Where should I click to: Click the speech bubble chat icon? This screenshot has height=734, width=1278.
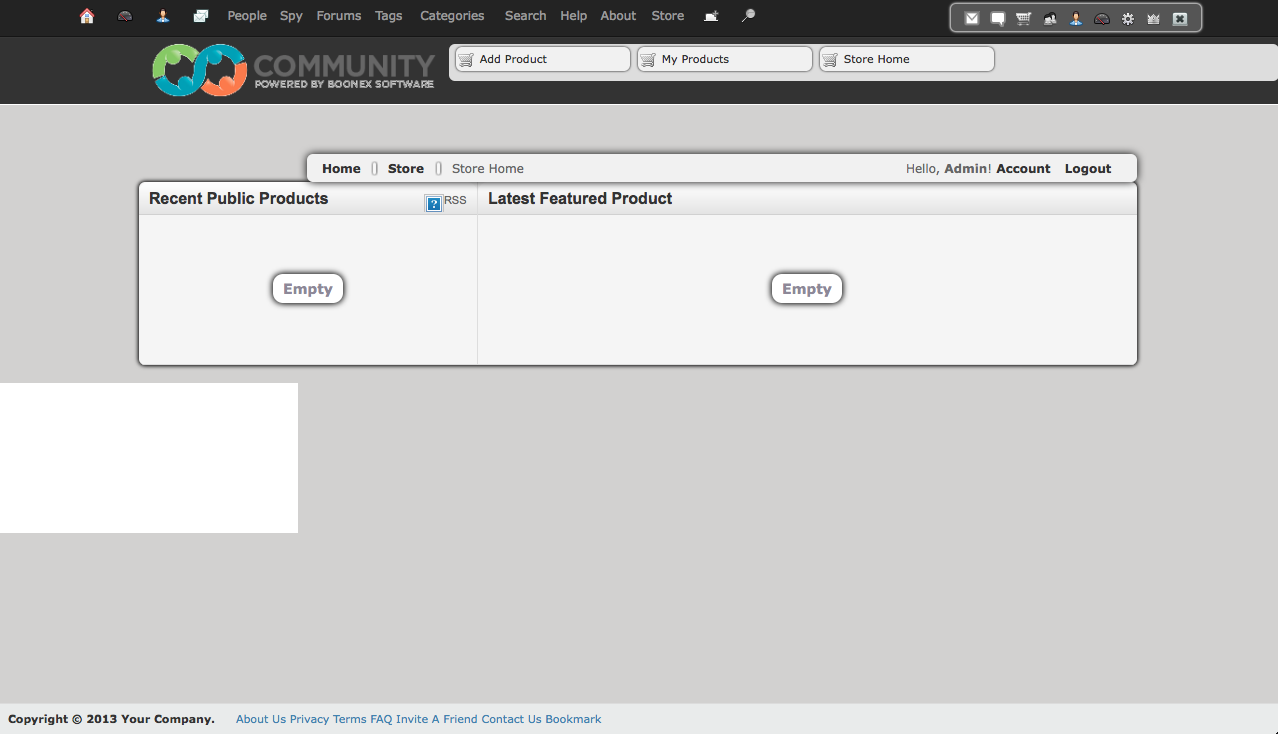[x=998, y=18]
